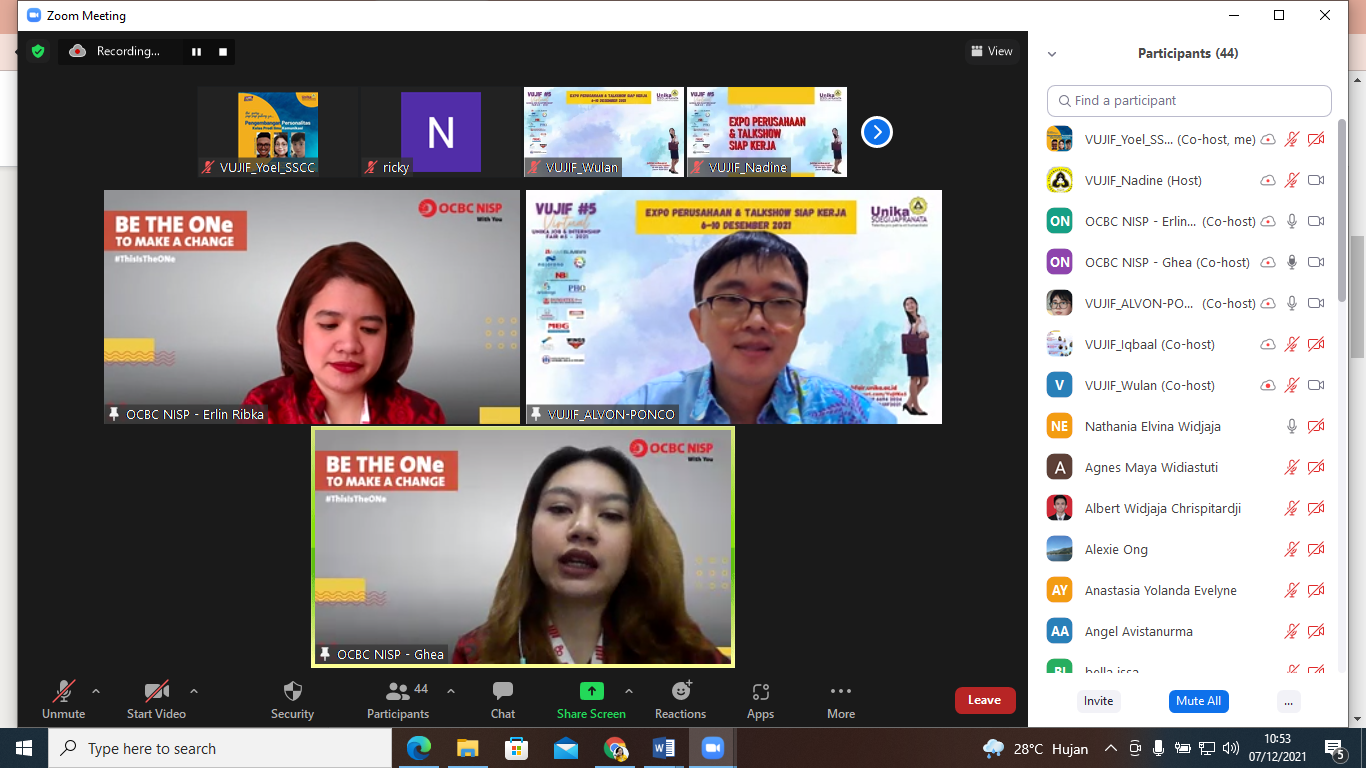Click camera-off icon for Alexie Ong
This screenshot has width=1366, height=768.
pos(1316,549)
